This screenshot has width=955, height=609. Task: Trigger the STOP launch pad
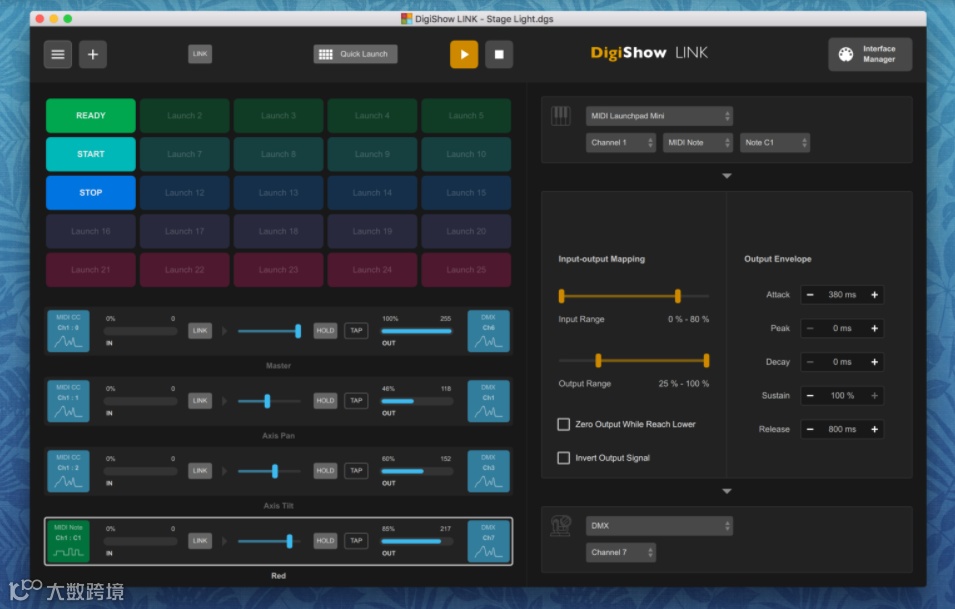point(91,192)
